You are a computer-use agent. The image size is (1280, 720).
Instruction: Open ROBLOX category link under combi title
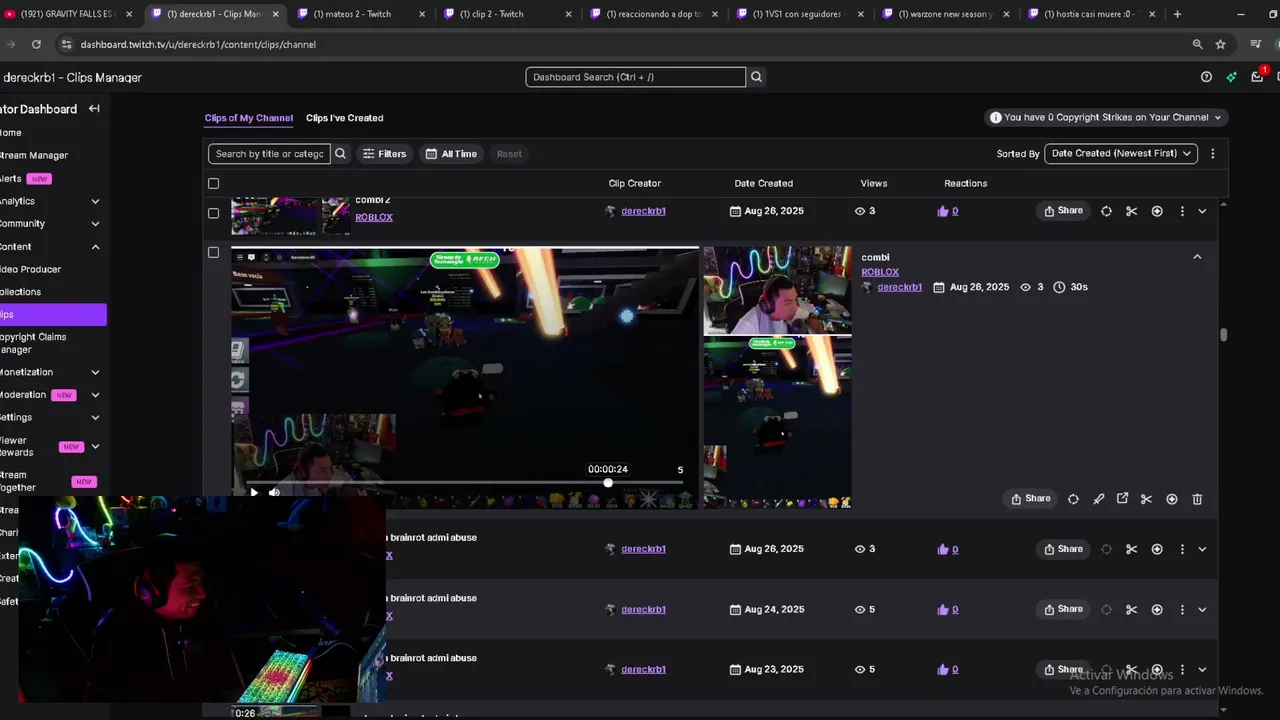point(880,272)
